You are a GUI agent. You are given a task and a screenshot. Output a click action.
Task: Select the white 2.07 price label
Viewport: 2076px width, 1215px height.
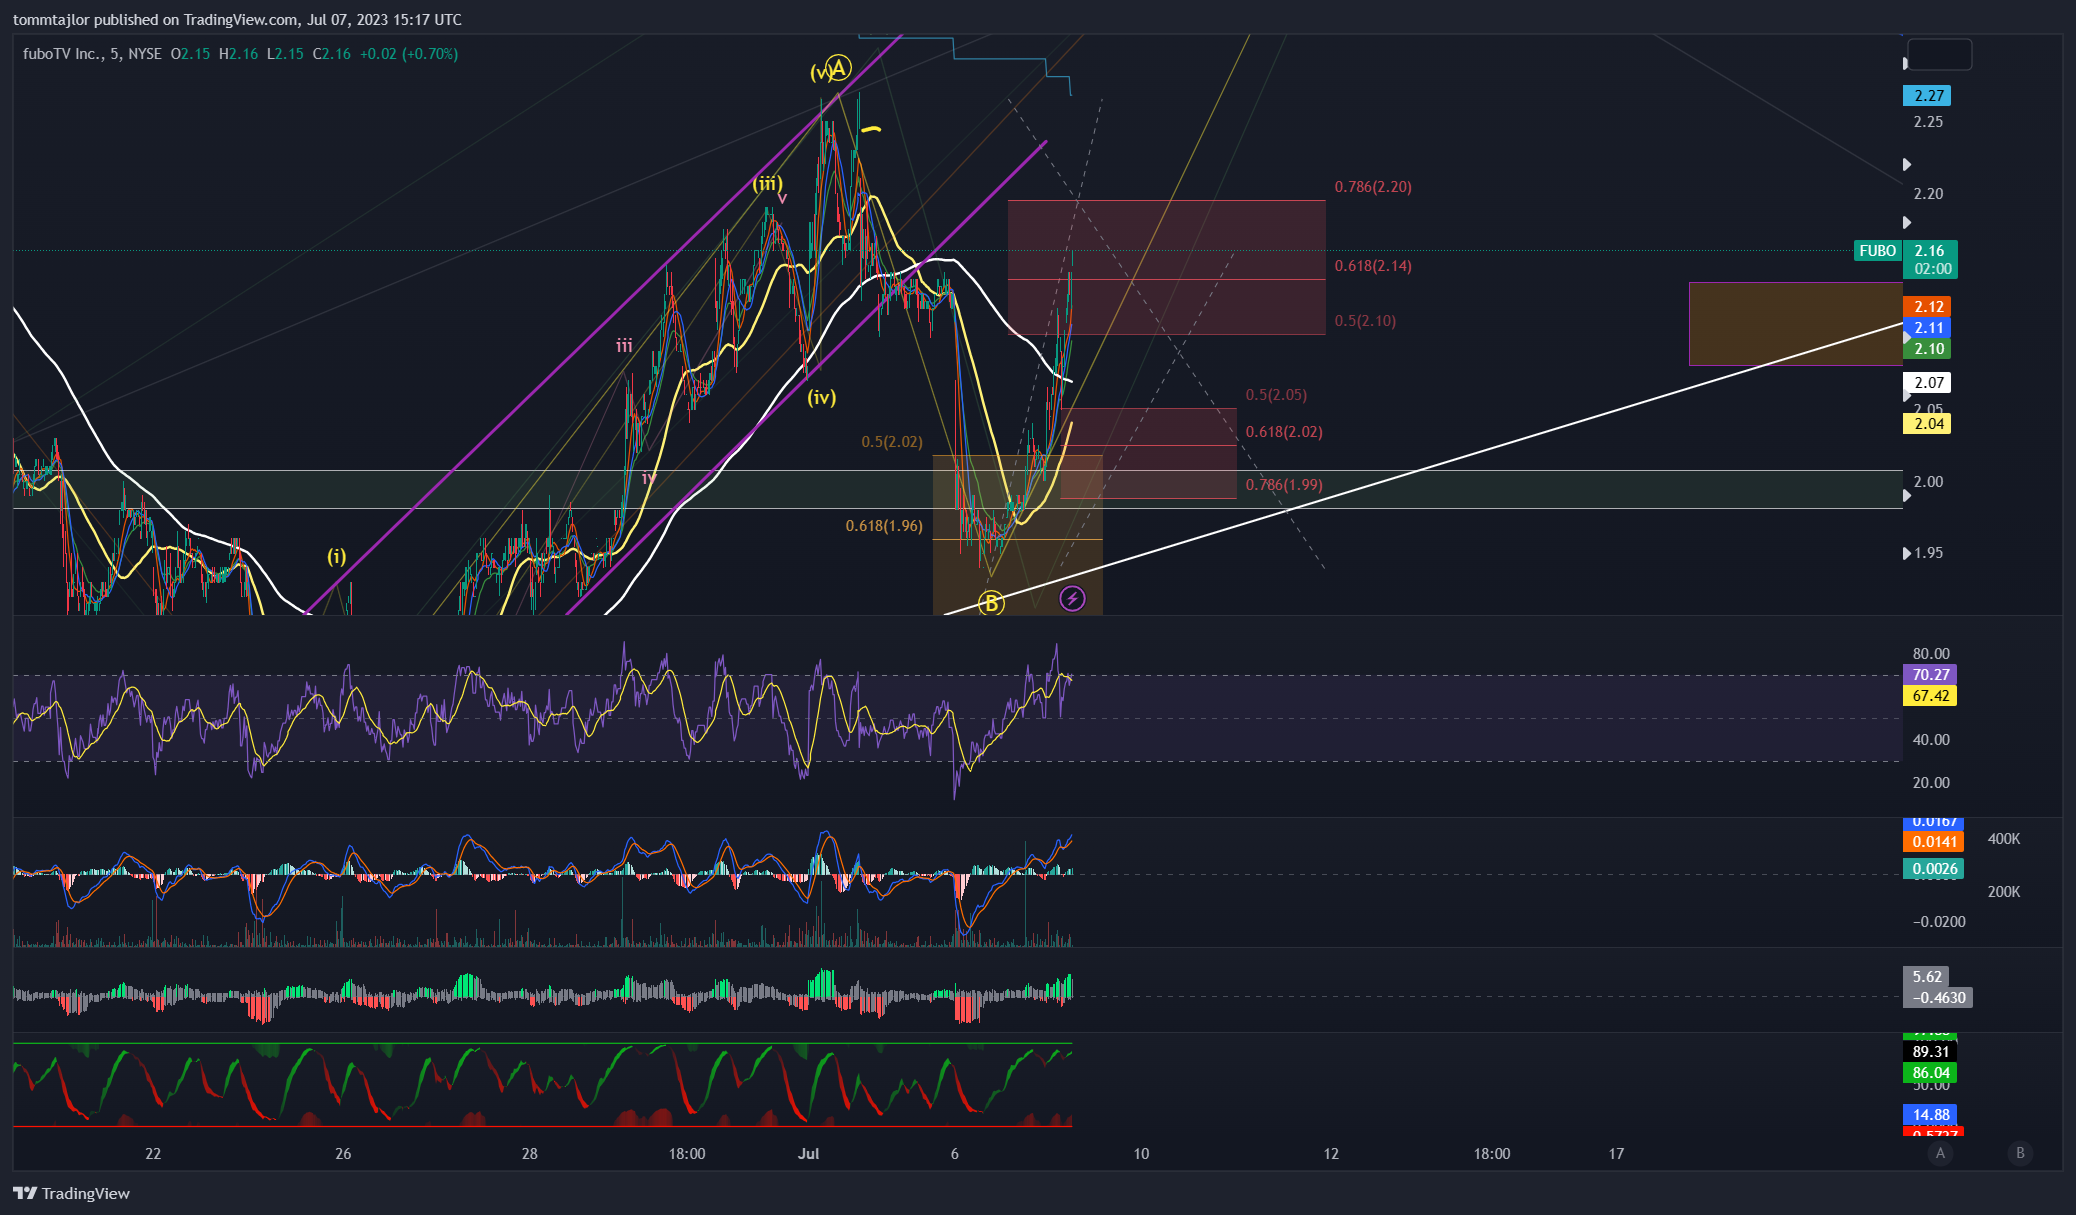coord(1927,383)
